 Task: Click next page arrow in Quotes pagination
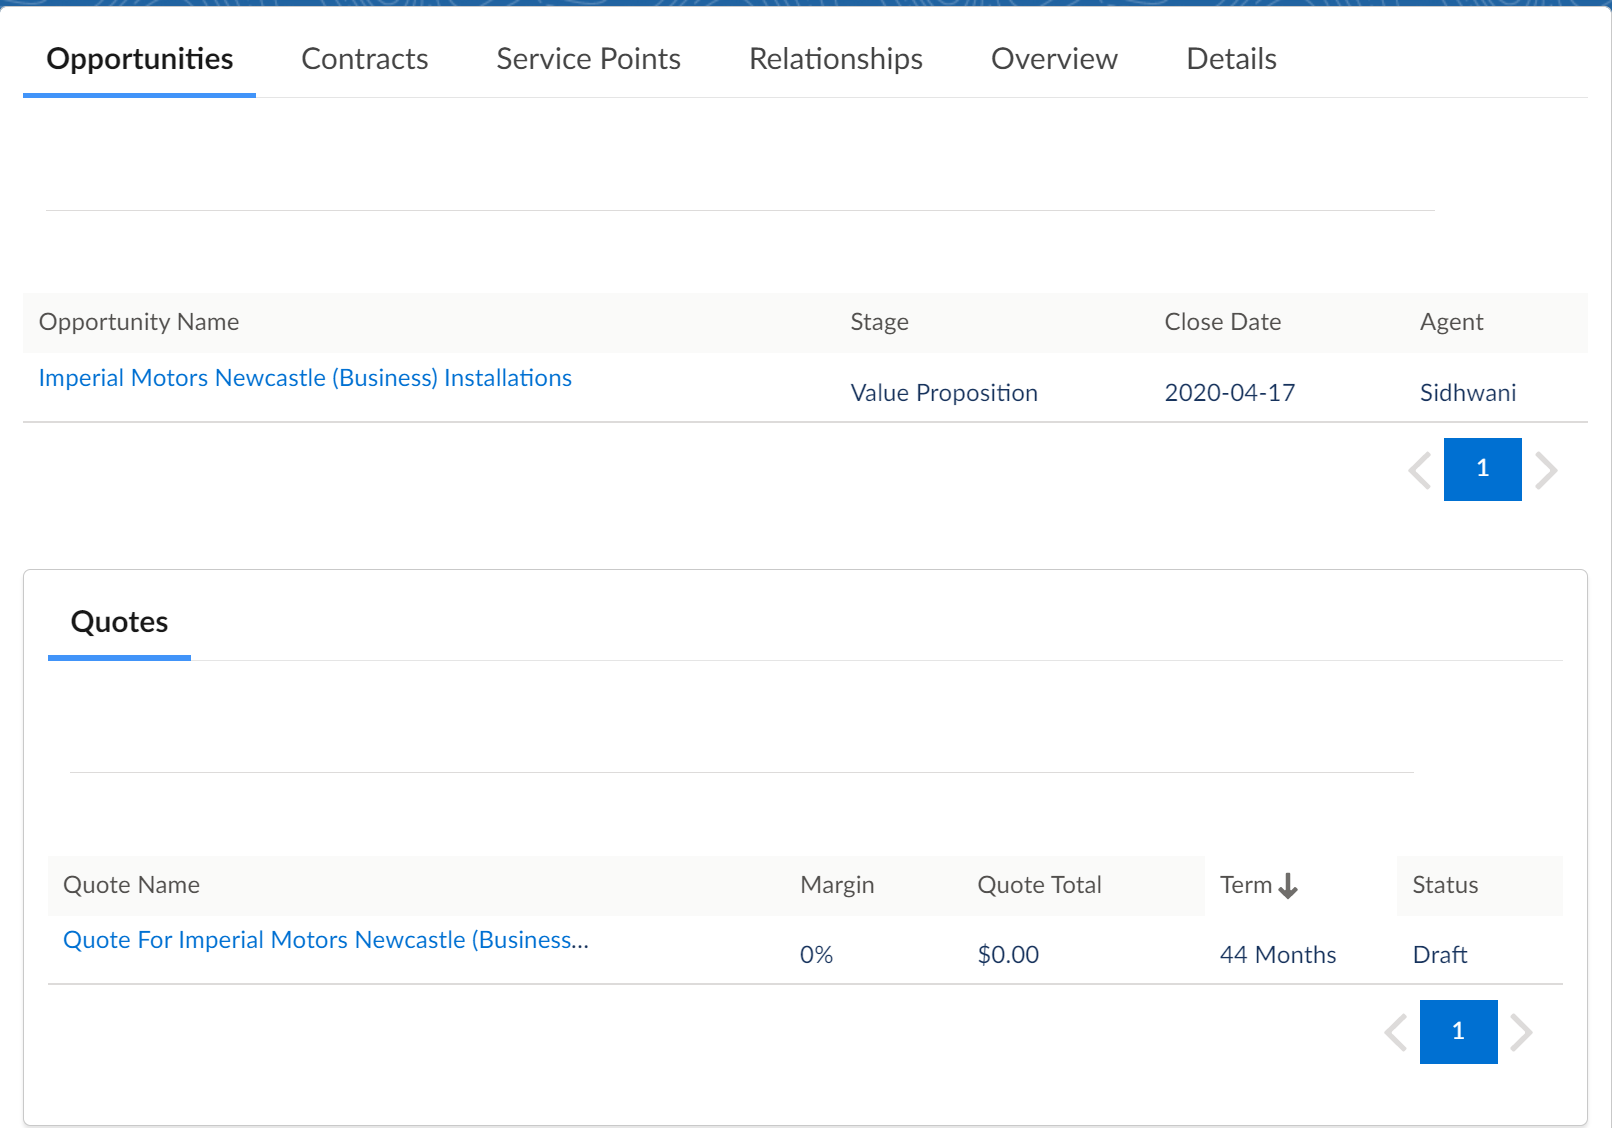point(1521,1032)
